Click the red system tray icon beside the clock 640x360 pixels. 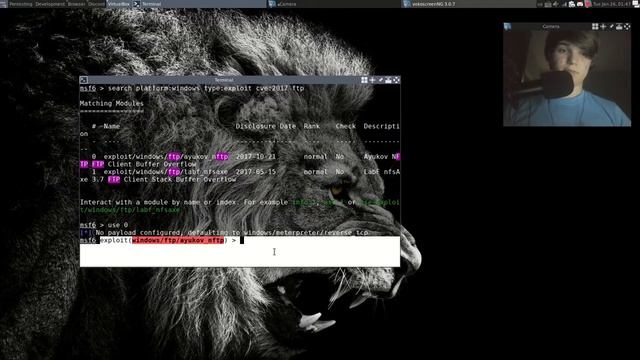click(588, 4)
